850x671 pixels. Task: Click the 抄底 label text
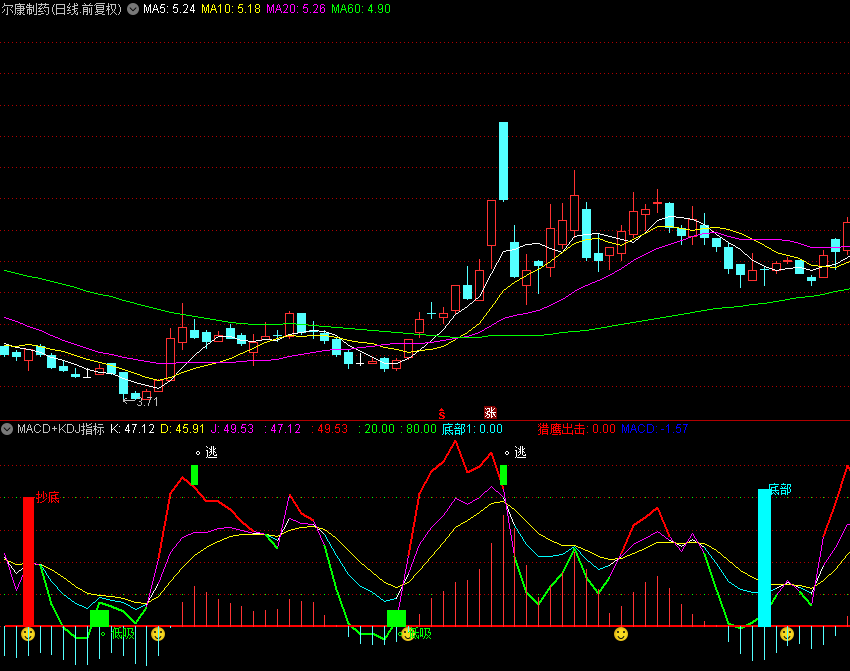[x=48, y=498]
